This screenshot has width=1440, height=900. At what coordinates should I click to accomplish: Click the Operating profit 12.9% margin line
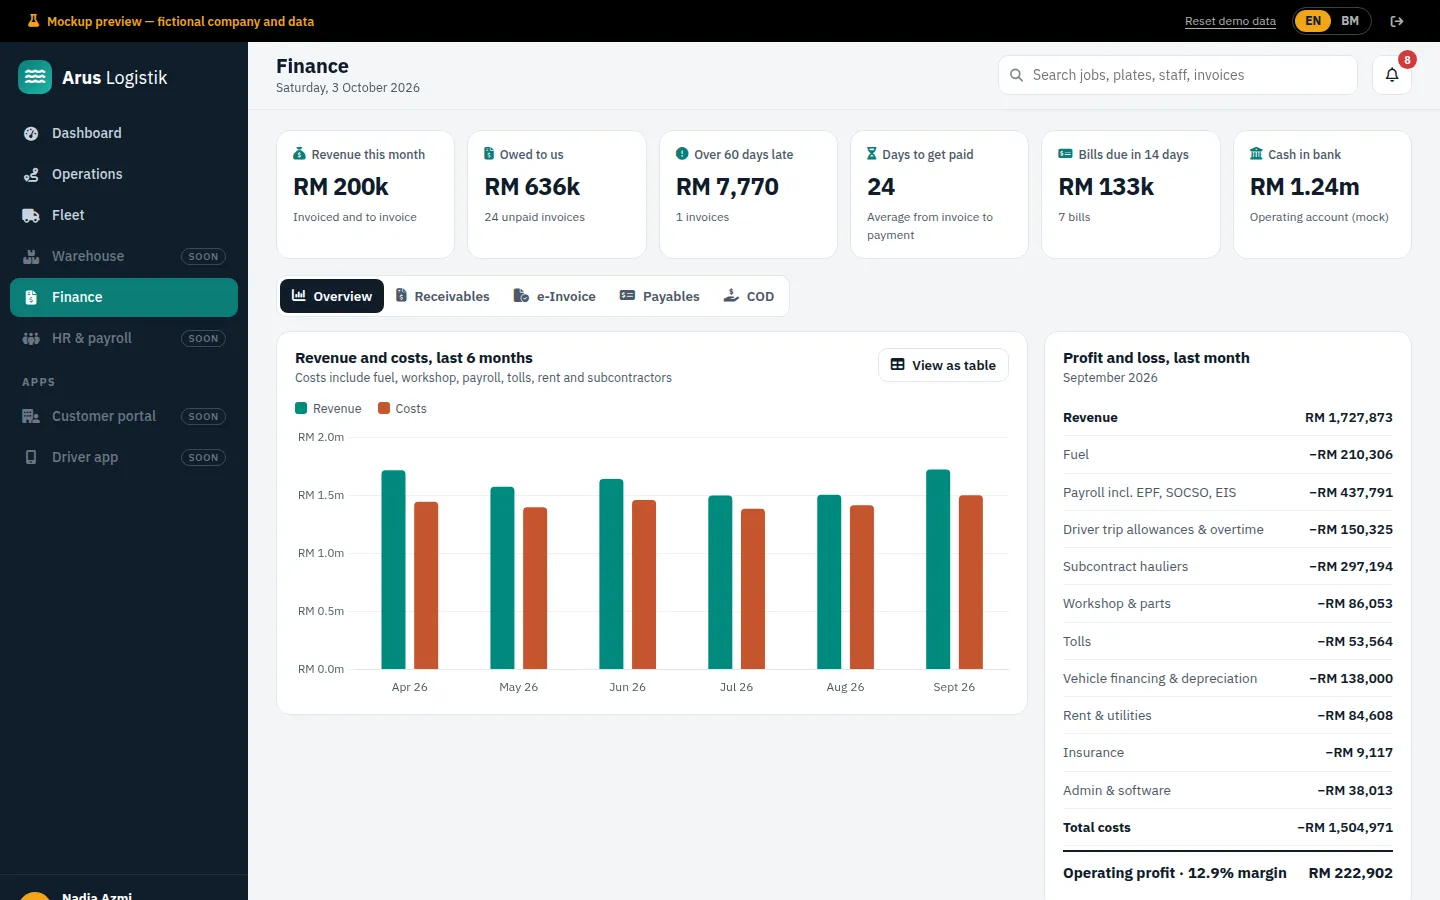[1227, 873]
